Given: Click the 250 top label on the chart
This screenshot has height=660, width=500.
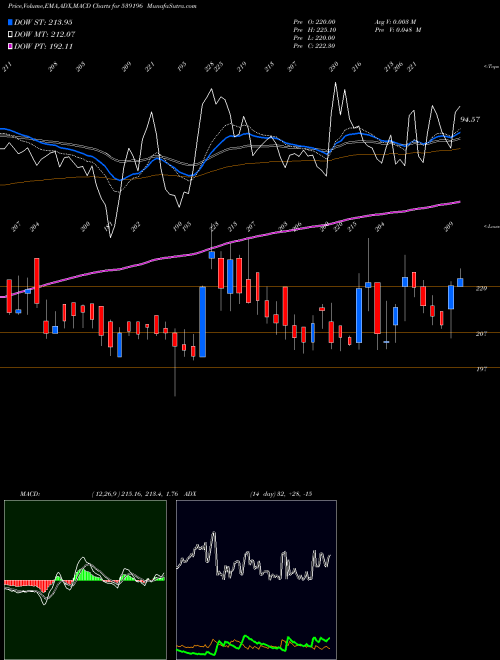Looking at the screenshot, I should 334,67.
